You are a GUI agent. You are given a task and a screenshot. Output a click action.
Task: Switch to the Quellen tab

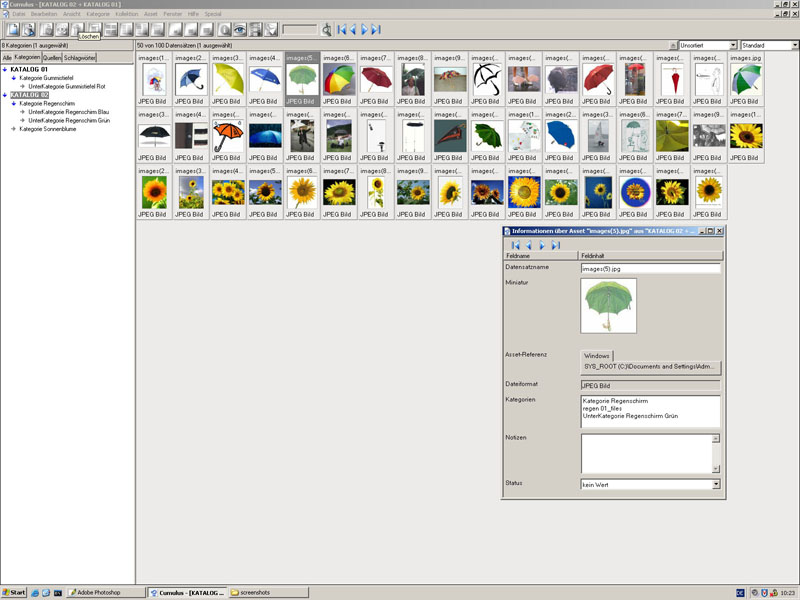pos(52,58)
